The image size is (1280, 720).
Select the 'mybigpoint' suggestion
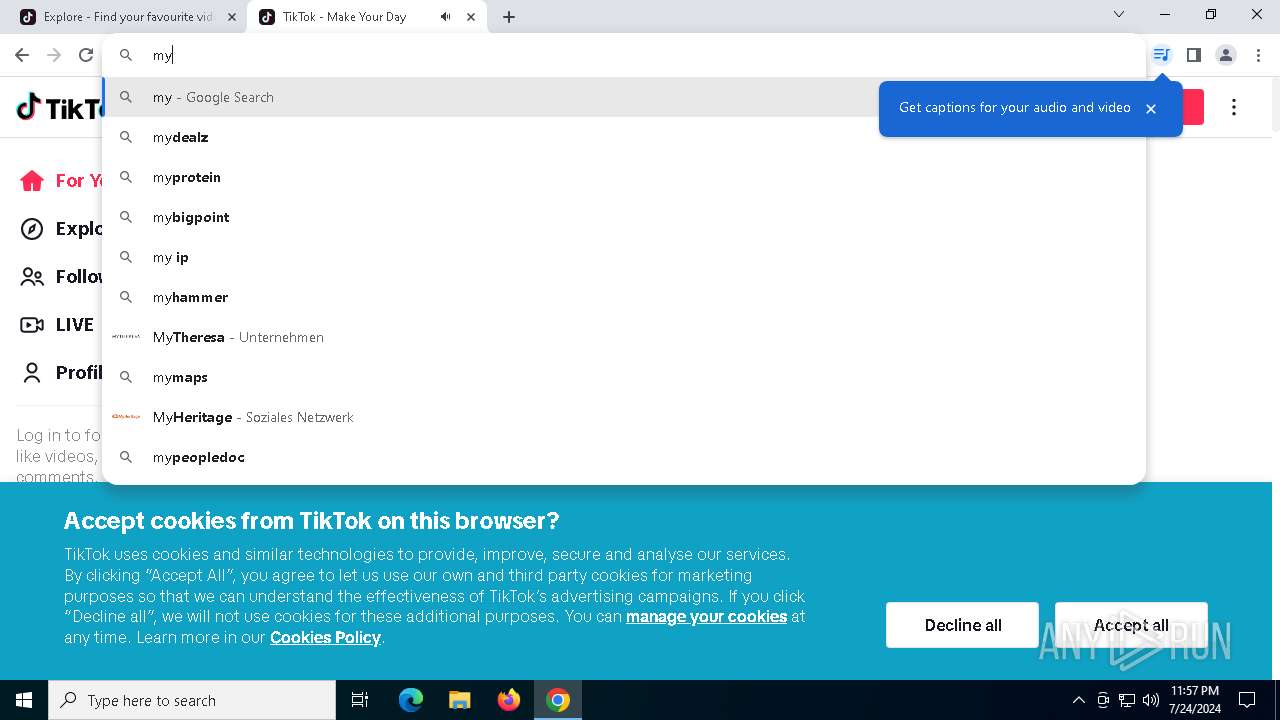[x=624, y=217]
